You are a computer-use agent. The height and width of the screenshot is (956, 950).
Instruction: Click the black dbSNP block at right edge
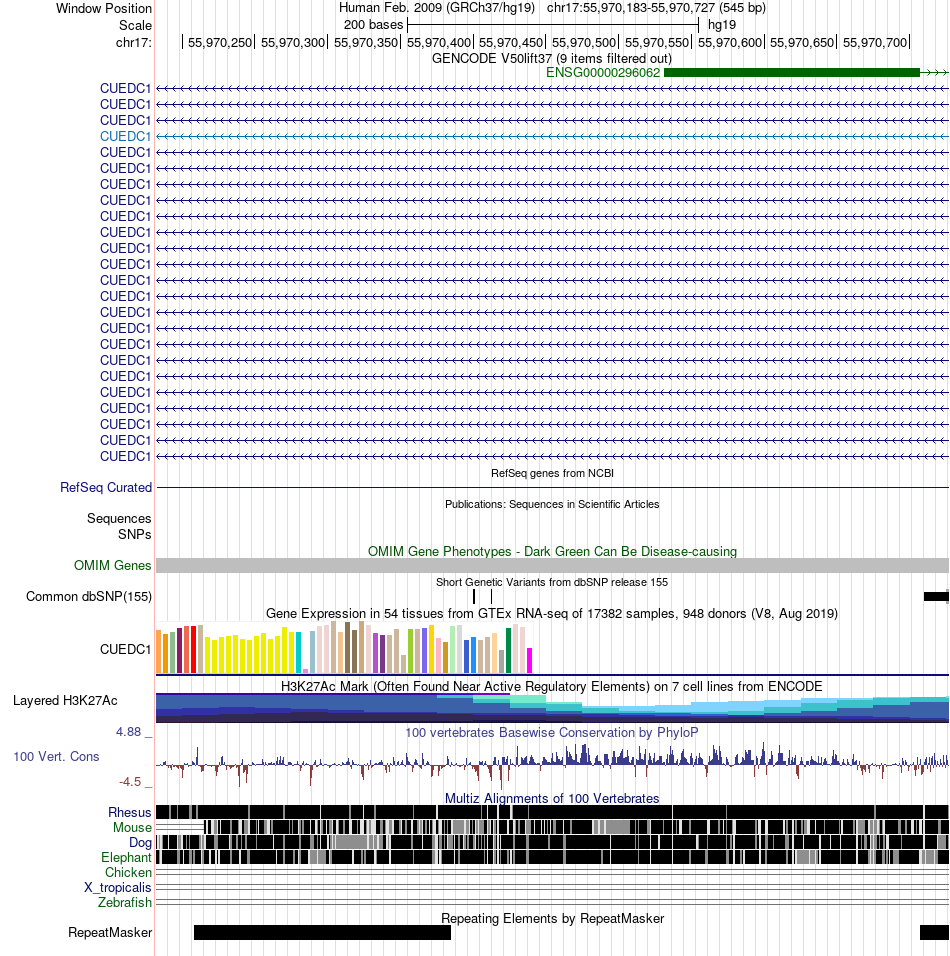pyautogui.click(x=937, y=596)
